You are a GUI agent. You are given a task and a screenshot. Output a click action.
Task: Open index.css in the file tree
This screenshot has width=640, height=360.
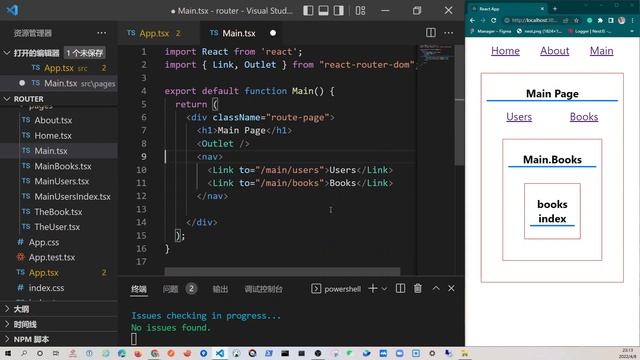[46, 288]
